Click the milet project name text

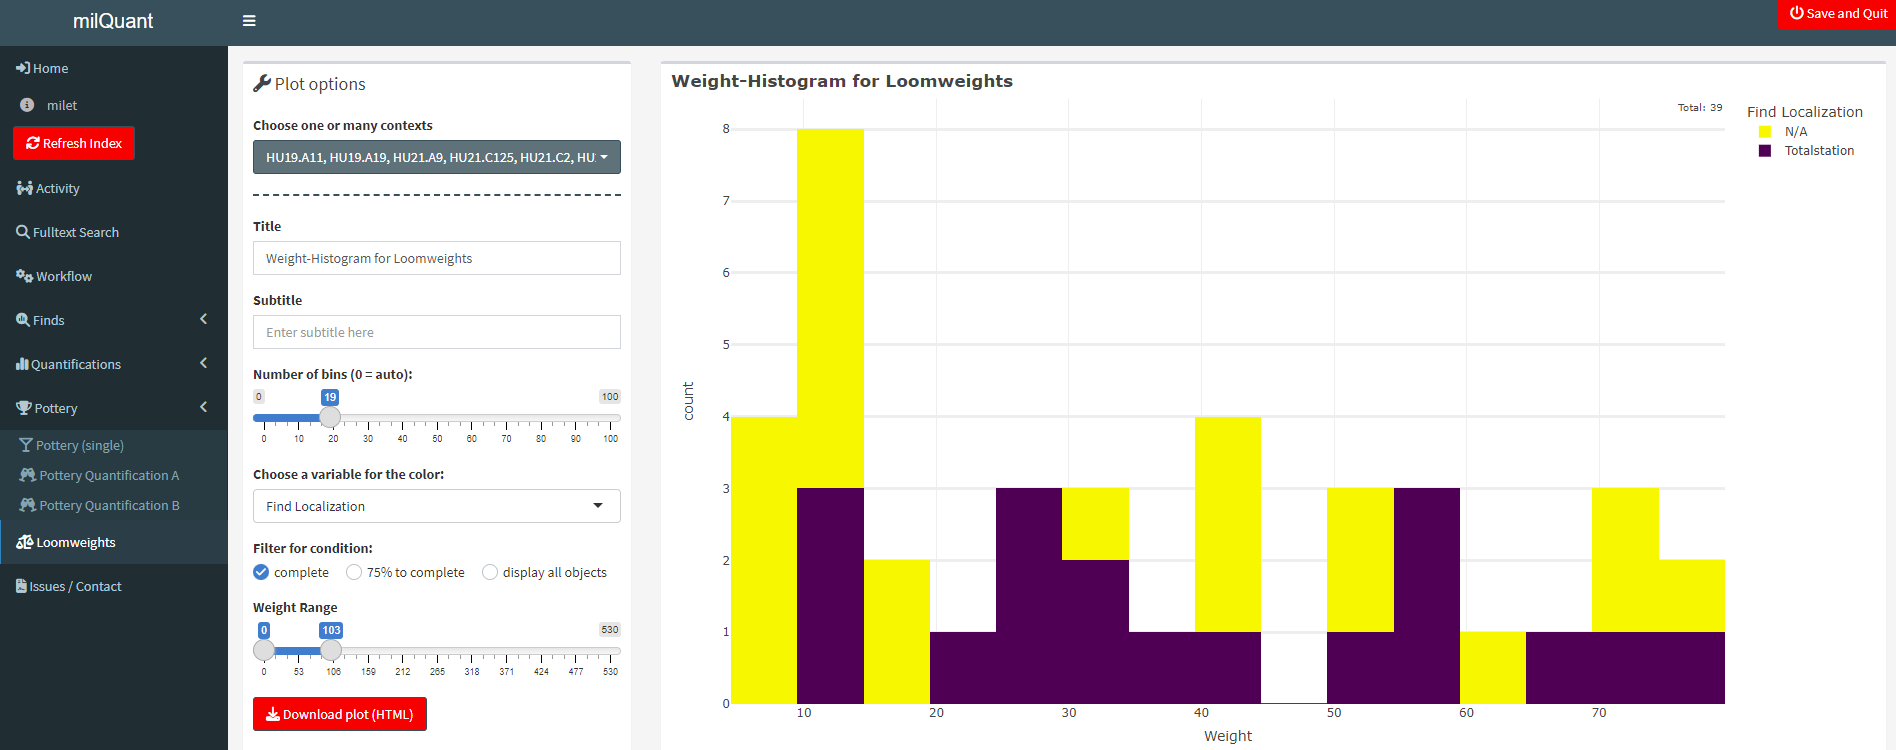pos(62,105)
